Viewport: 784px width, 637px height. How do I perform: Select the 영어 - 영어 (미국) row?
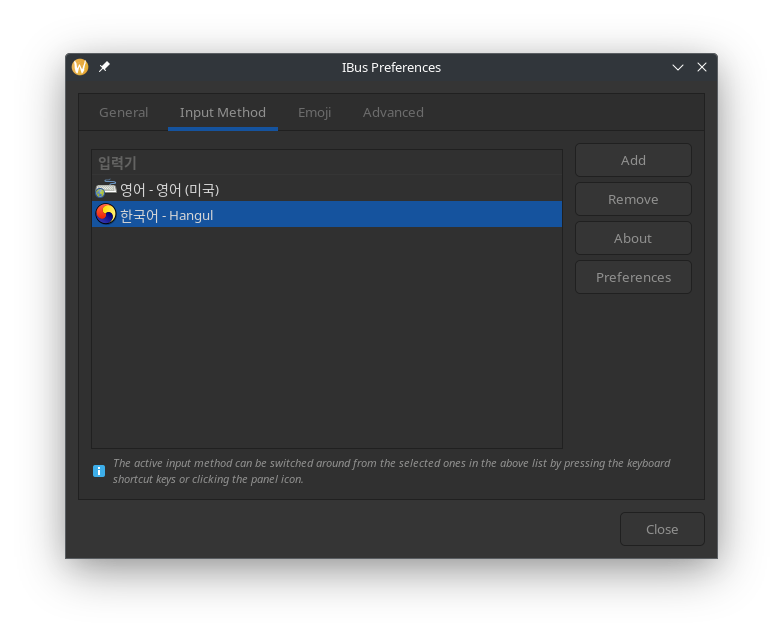click(x=327, y=189)
